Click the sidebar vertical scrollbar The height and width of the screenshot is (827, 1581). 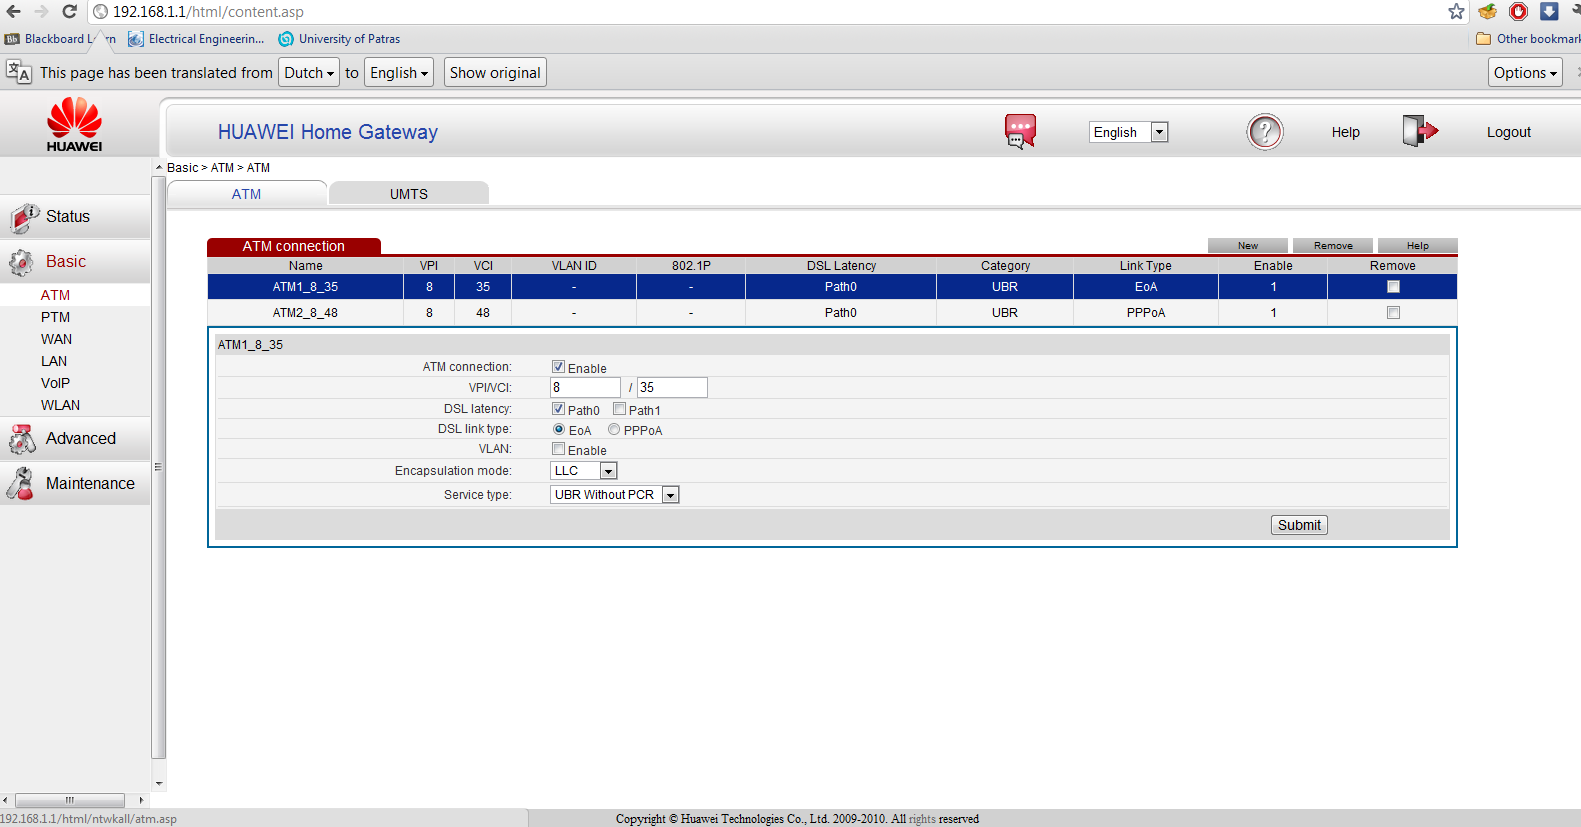click(x=159, y=467)
